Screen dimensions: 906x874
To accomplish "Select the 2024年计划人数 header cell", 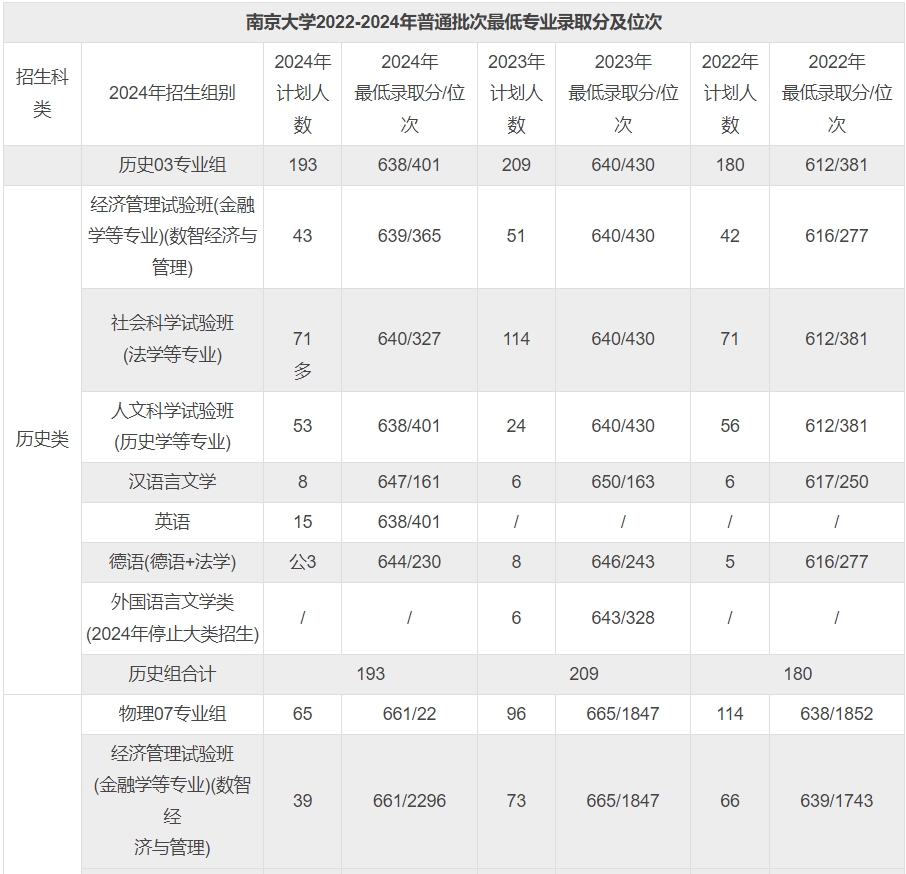I will pos(302,93).
